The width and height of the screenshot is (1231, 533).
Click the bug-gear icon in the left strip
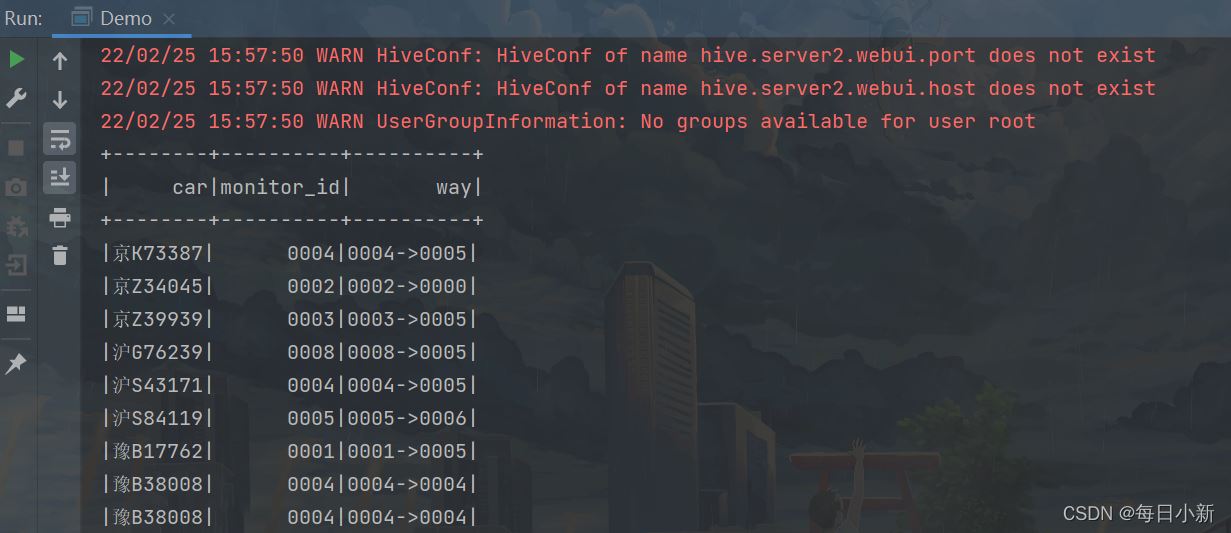16,226
